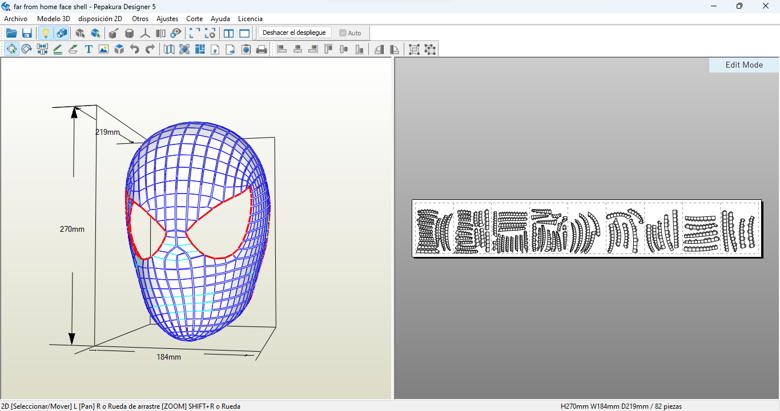This screenshot has height=411, width=780.
Task: Click the blue part with four corner squares icon
Action: [185, 49]
